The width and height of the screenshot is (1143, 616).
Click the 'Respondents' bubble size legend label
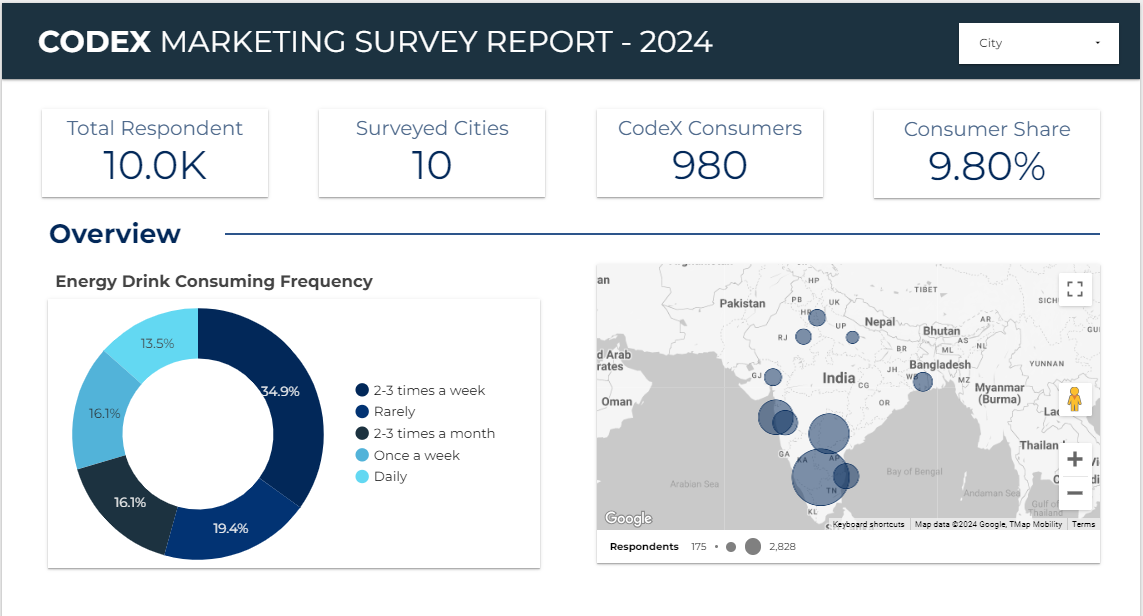click(x=644, y=547)
